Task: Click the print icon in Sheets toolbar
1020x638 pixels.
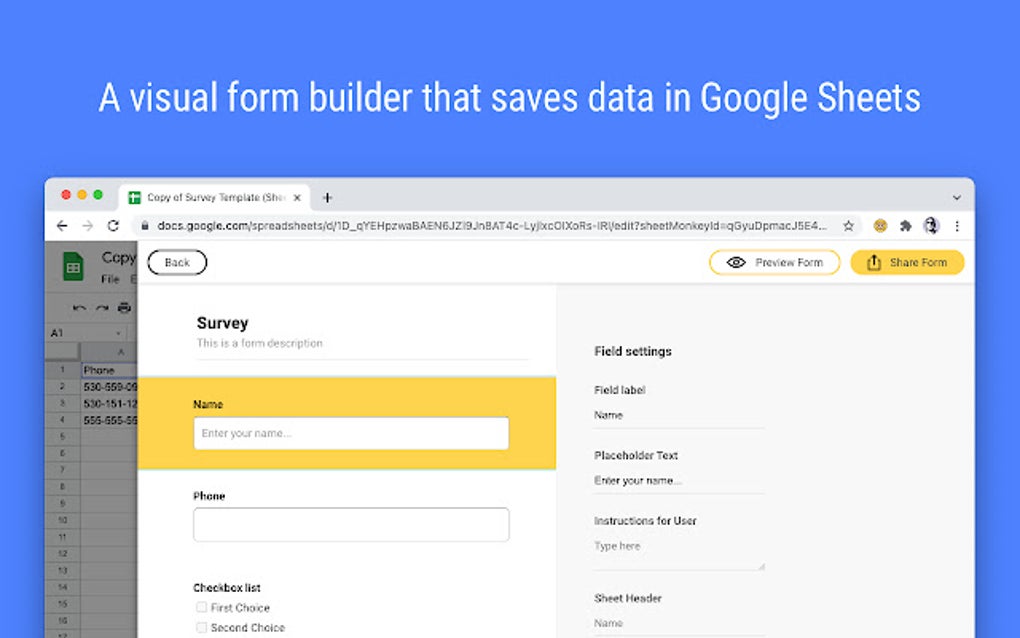Action: pos(124,308)
